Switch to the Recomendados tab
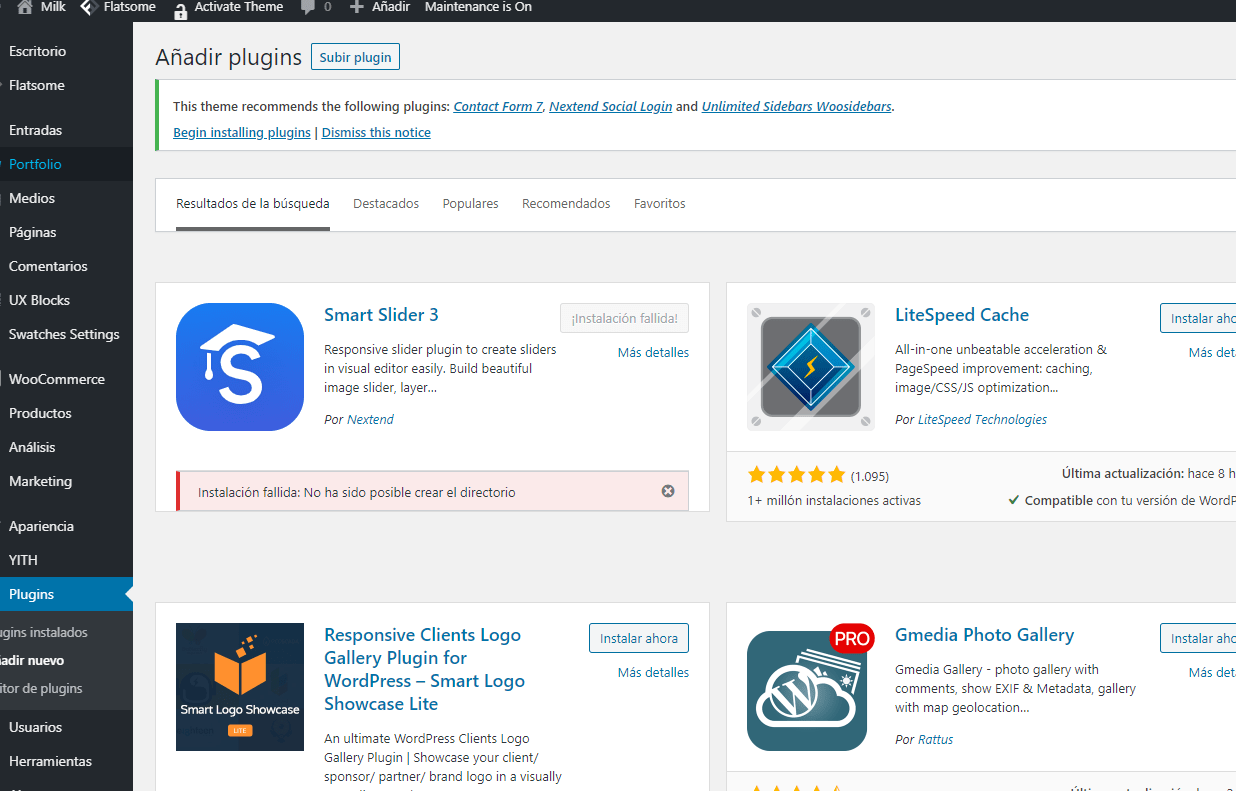The height and width of the screenshot is (791, 1236). (x=566, y=203)
